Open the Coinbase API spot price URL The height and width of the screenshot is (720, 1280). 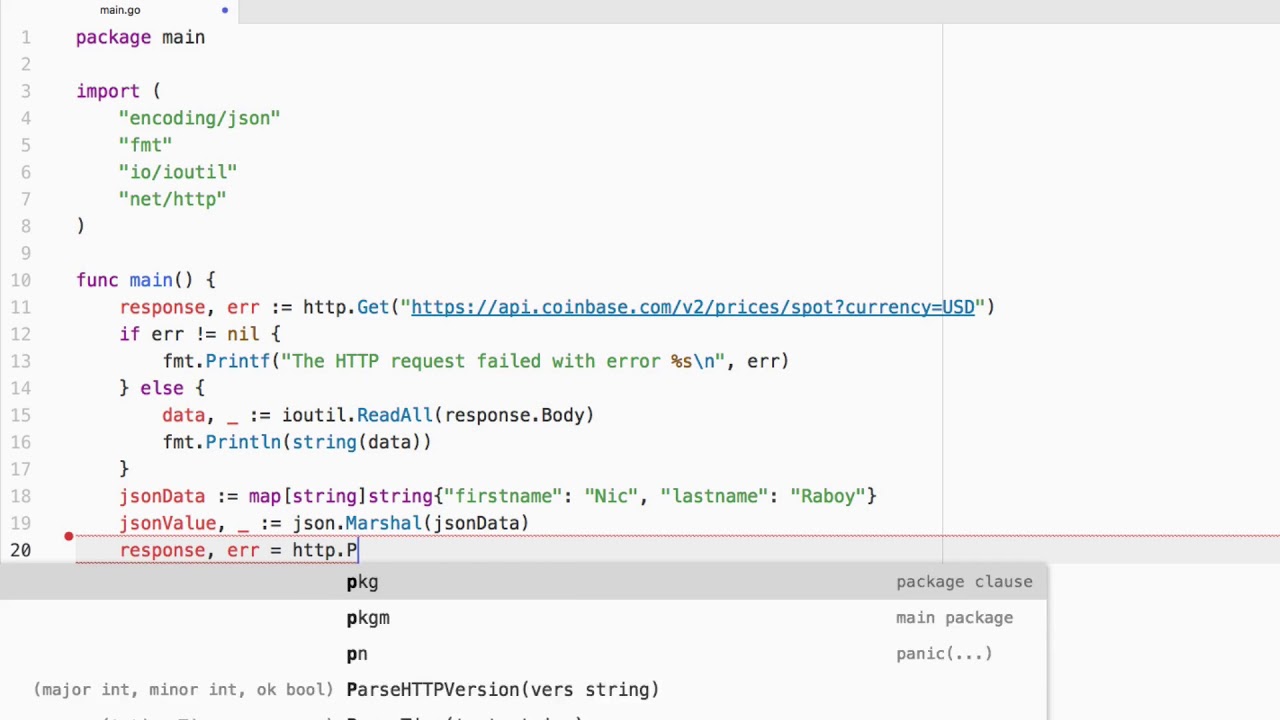[x=692, y=307]
